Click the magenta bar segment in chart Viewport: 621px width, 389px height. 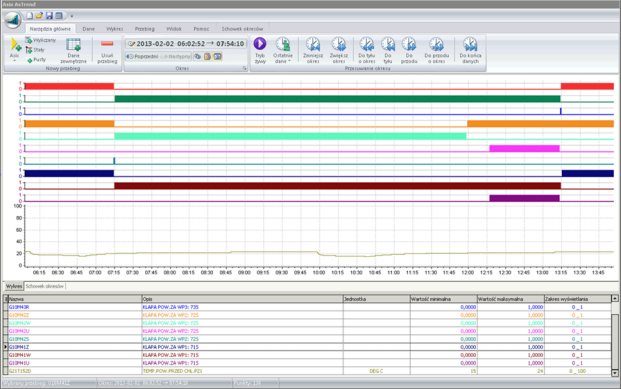524,148
